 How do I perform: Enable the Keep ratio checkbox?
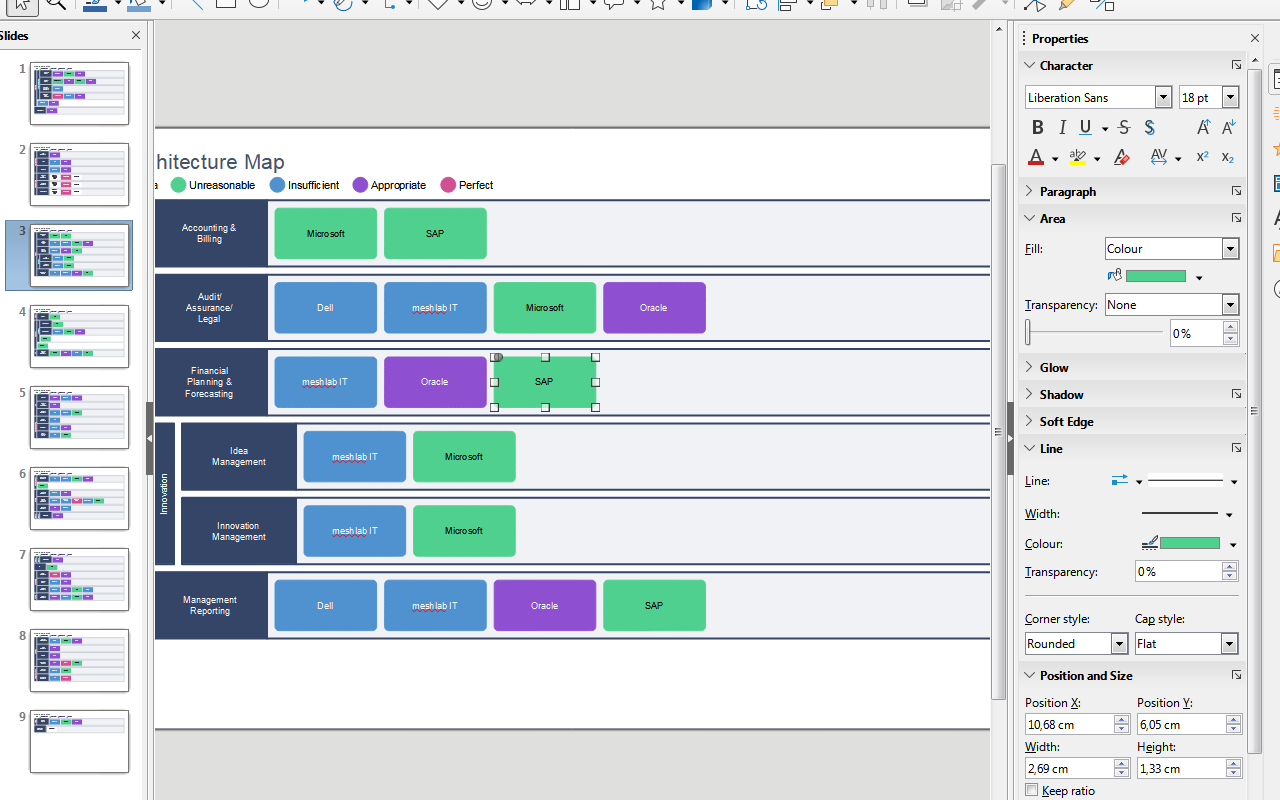1032,791
